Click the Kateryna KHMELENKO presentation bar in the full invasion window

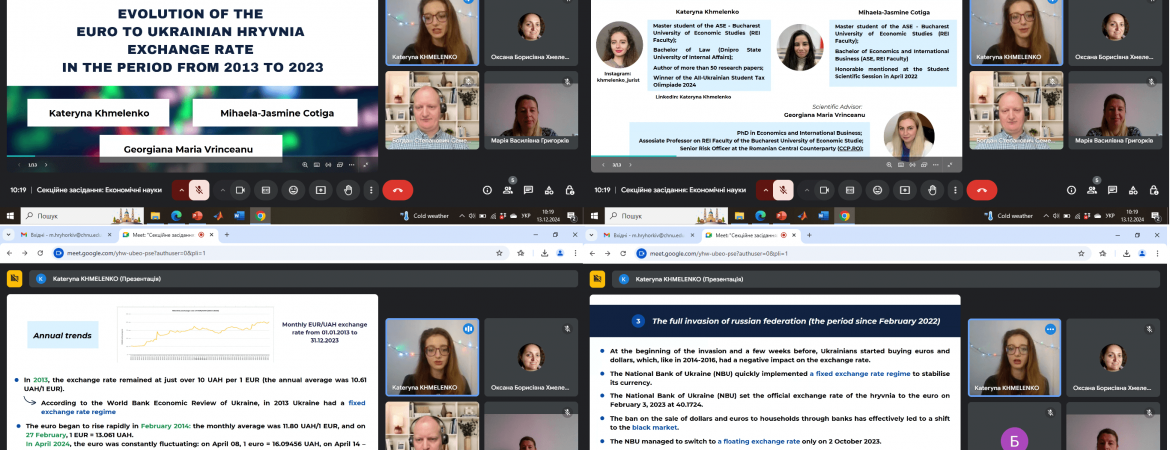point(887,279)
